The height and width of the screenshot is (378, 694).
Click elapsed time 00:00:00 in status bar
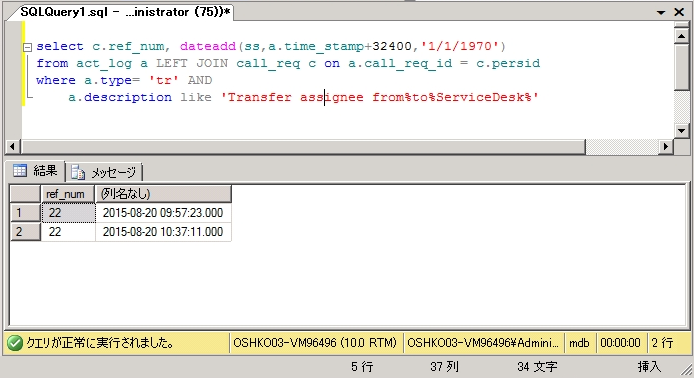click(621, 343)
